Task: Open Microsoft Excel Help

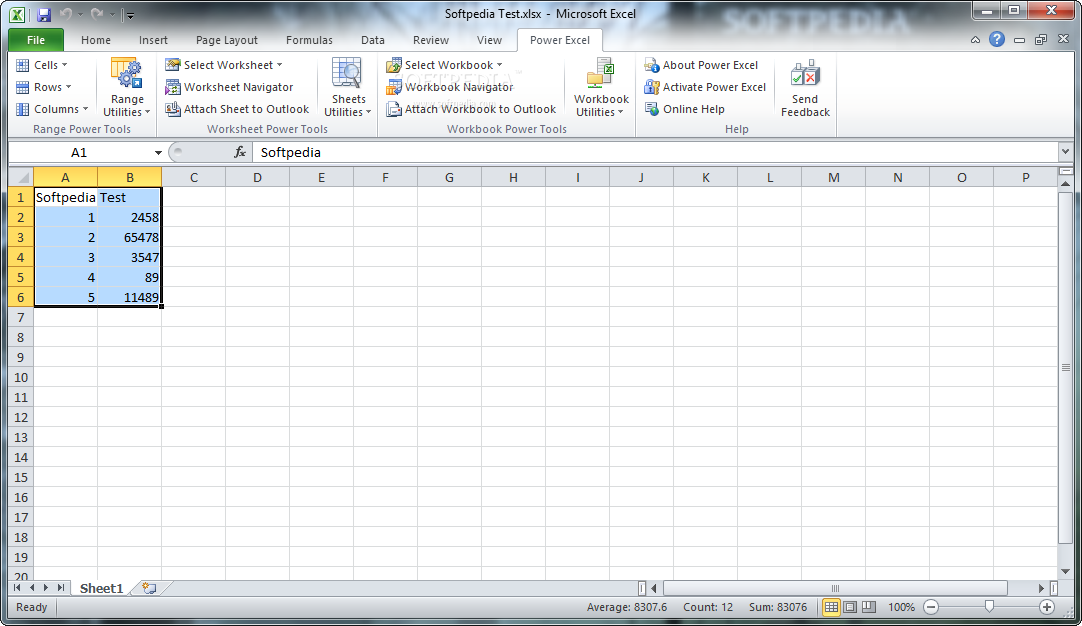Action: (996, 39)
